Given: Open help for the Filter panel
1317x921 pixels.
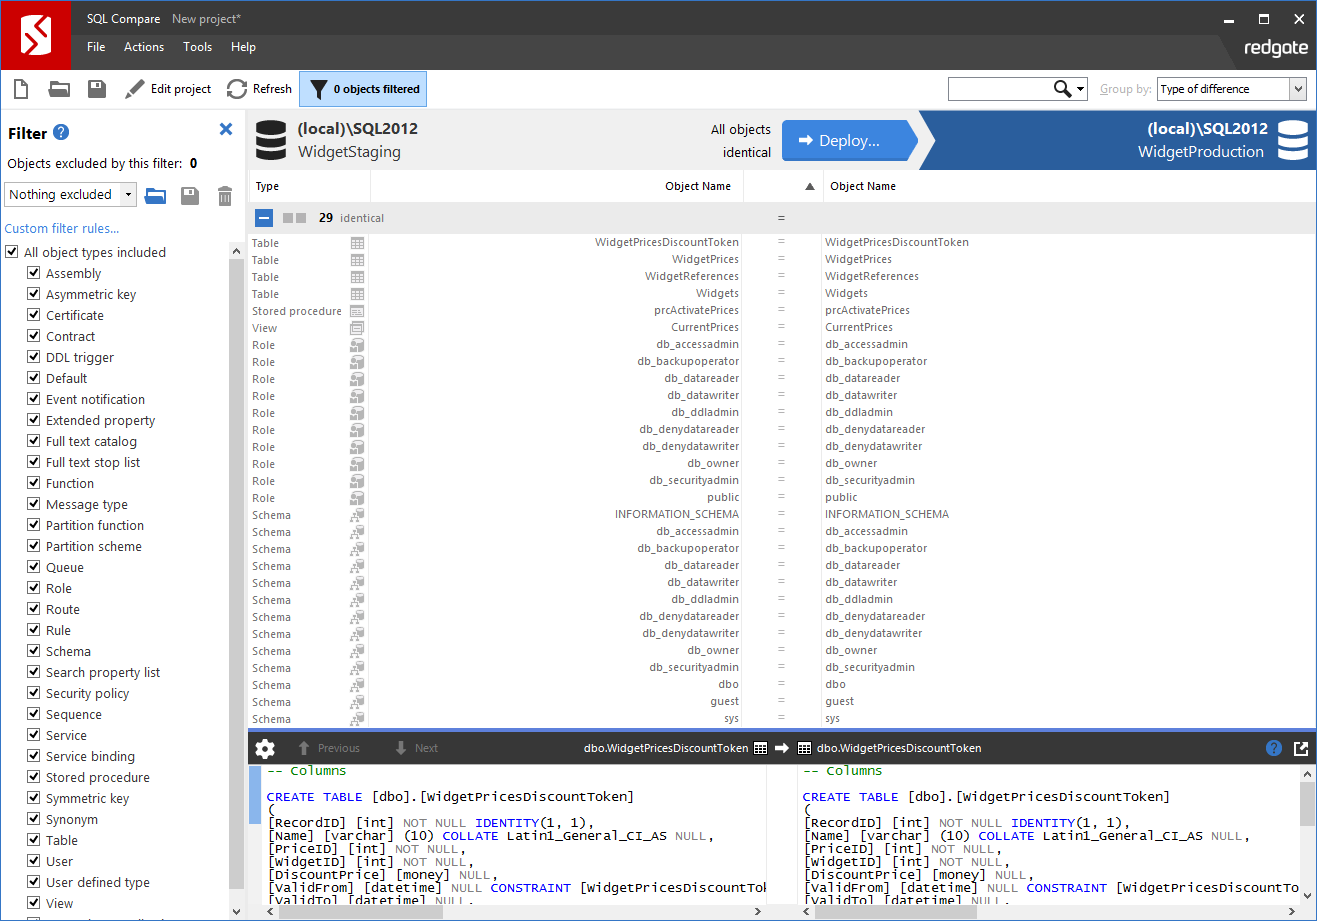Looking at the screenshot, I should click(65, 131).
